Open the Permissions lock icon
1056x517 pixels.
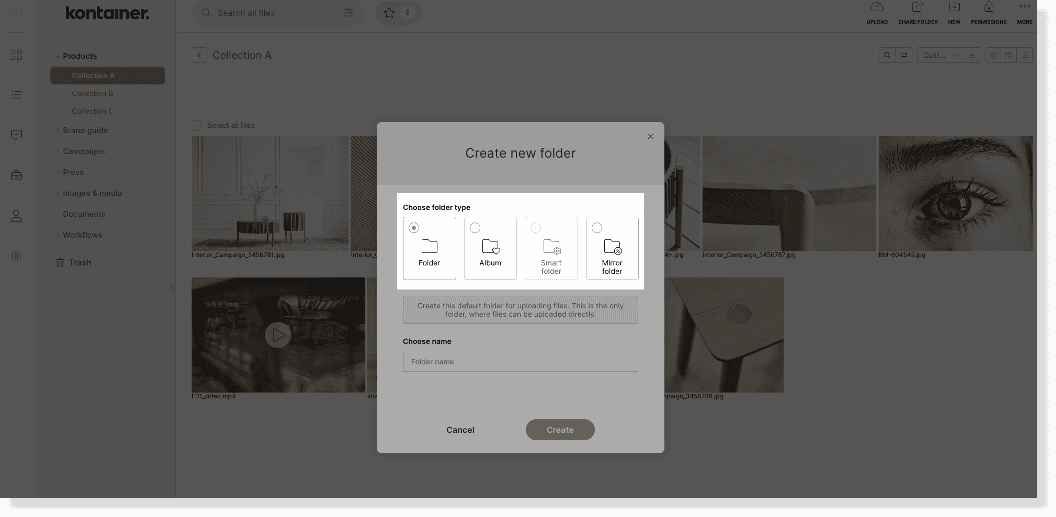(988, 7)
